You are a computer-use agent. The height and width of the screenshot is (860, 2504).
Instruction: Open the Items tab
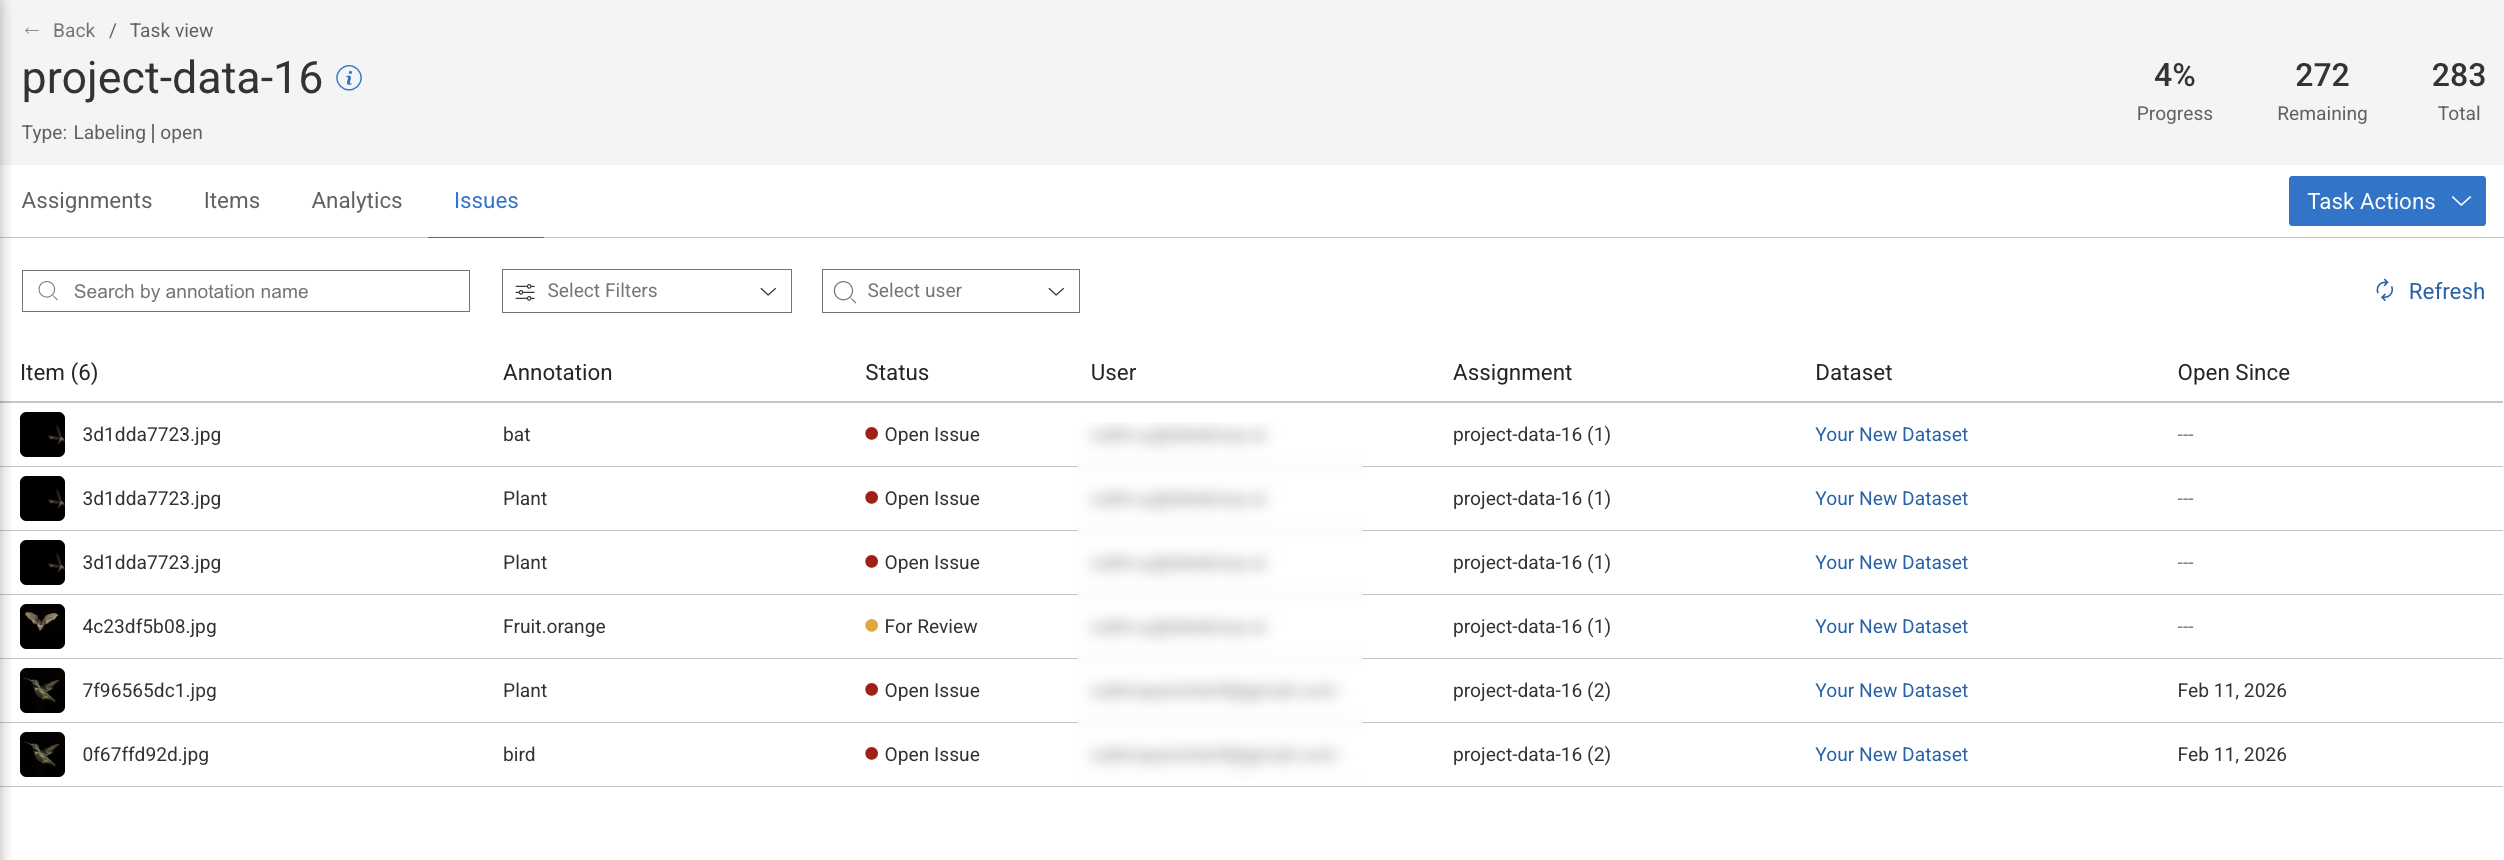[232, 201]
